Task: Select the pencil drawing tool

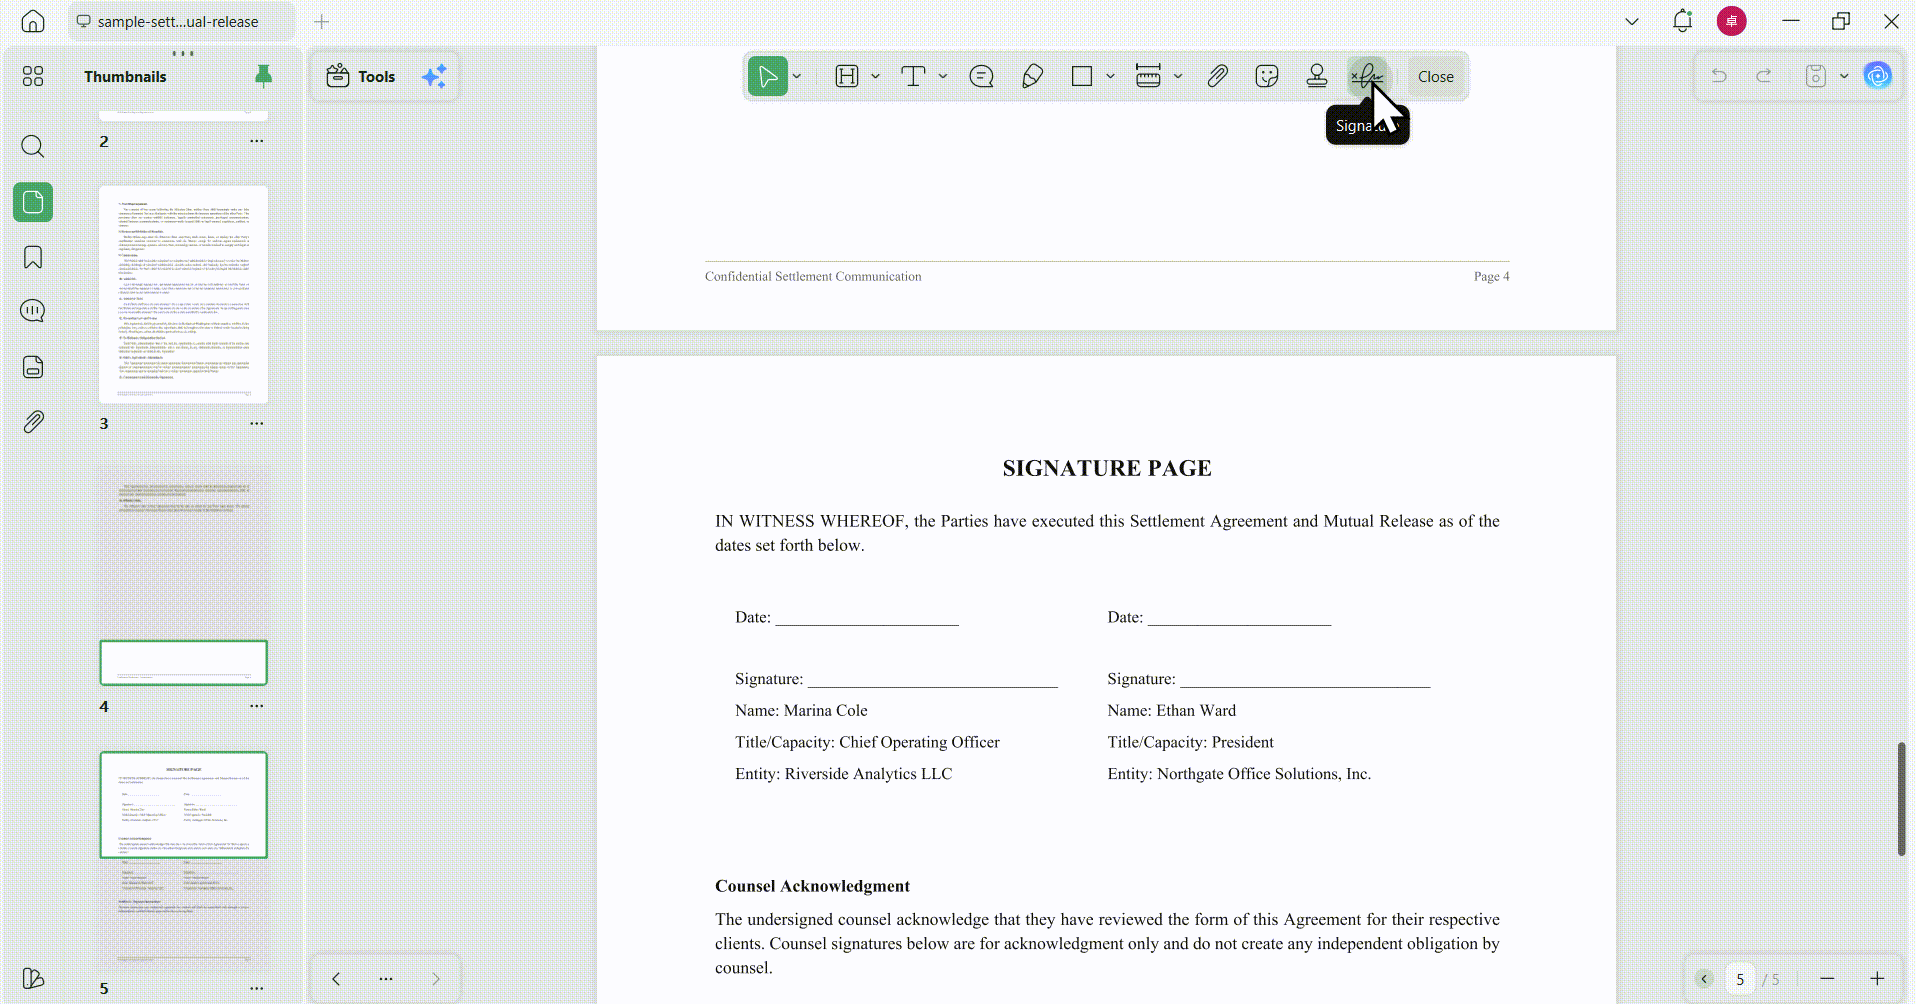Action: 1032,76
